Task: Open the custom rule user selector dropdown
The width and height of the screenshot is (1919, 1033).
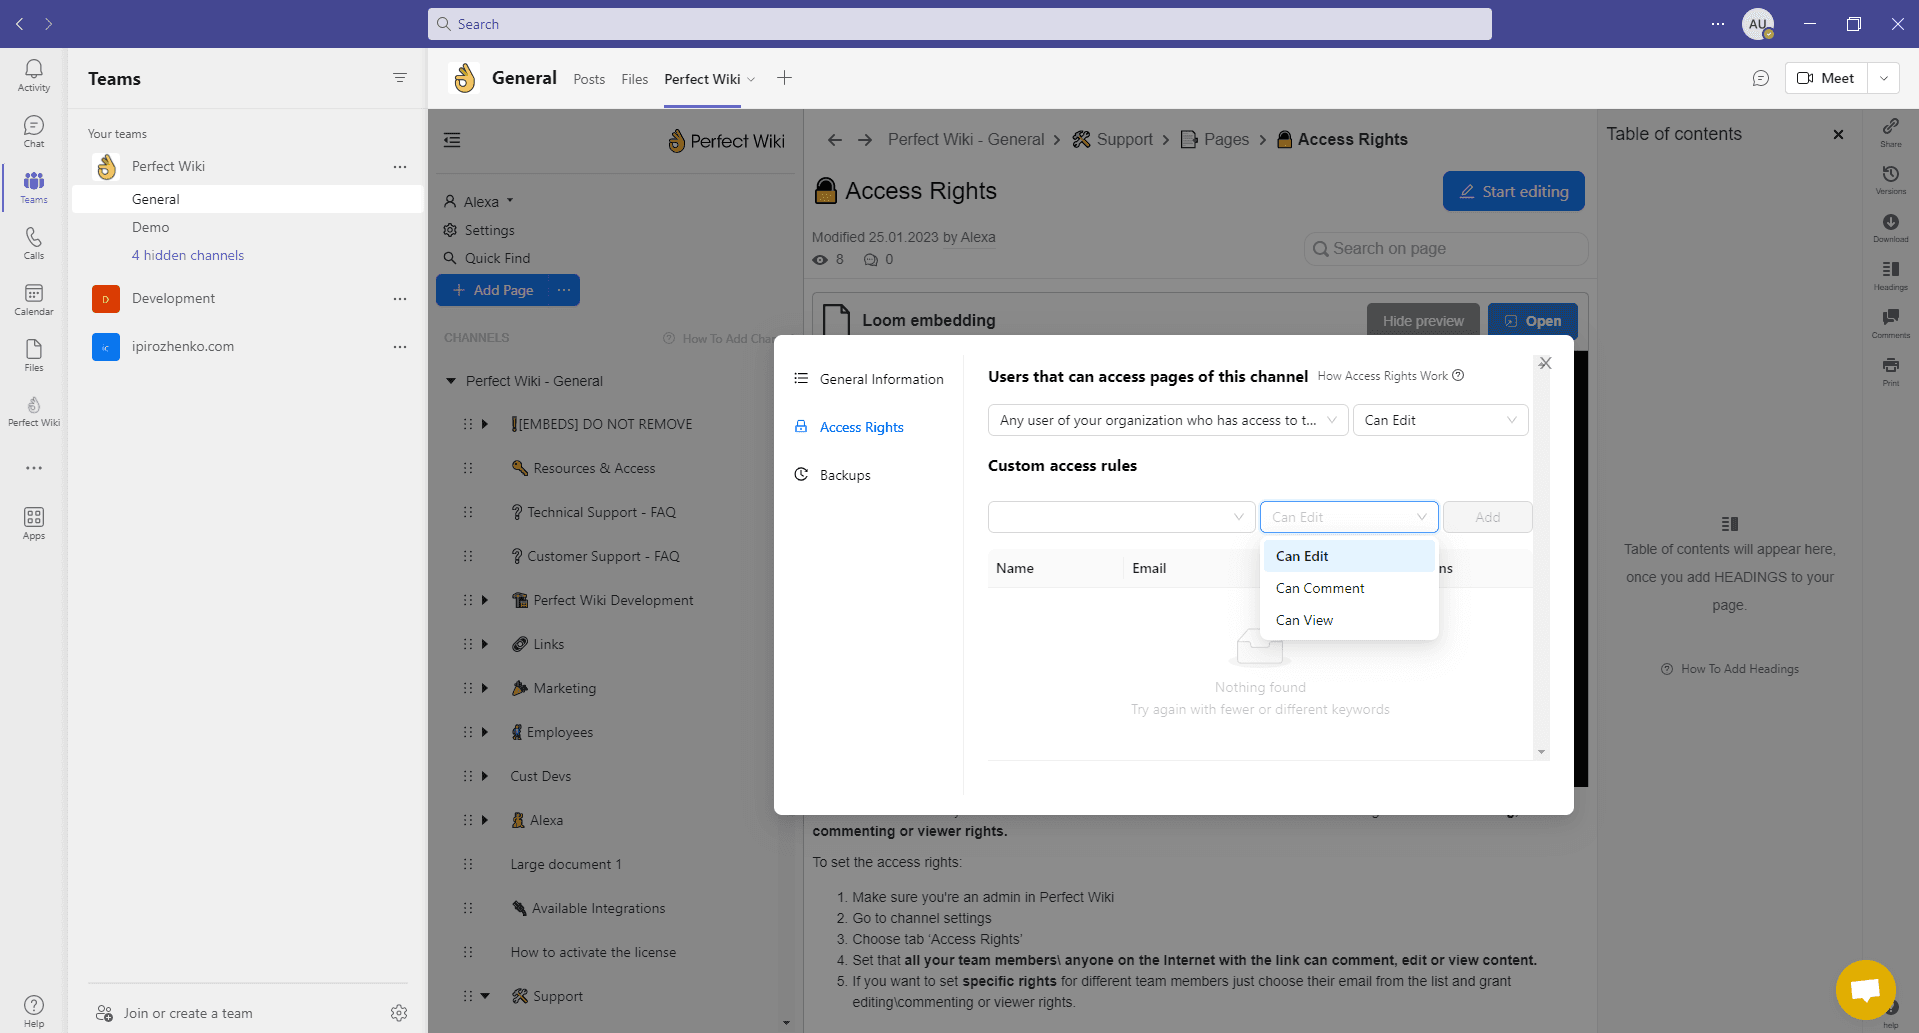Action: (x=1122, y=517)
